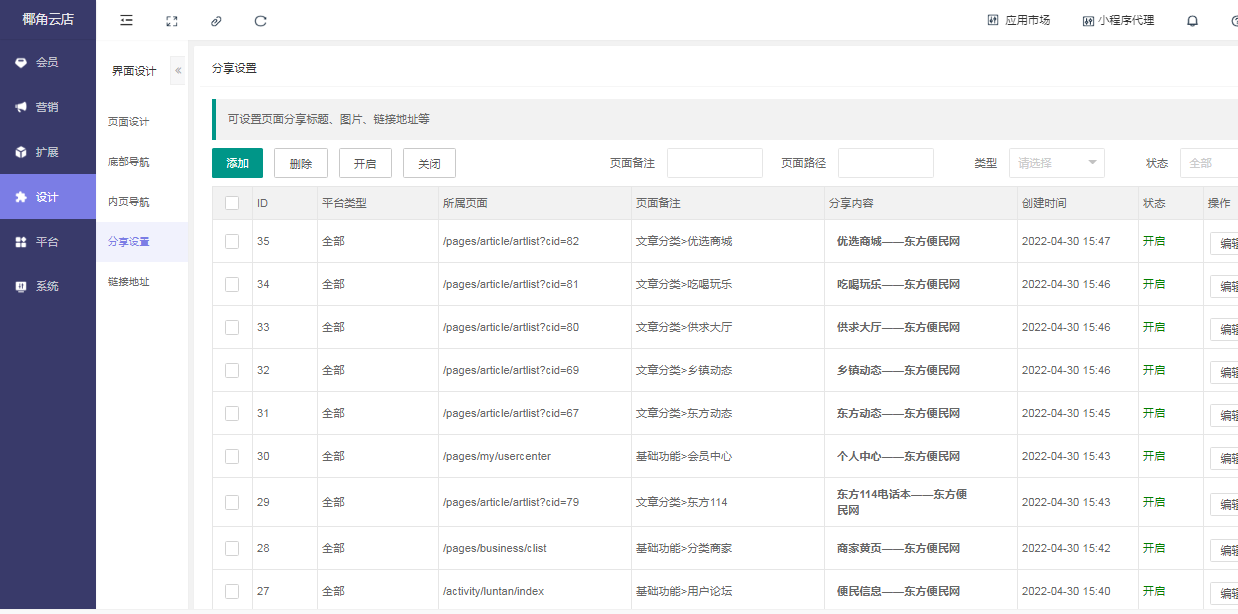Viewport: 1238px width, 614px height.
Task: Click the link icon in top toolbar
Action: point(216,20)
